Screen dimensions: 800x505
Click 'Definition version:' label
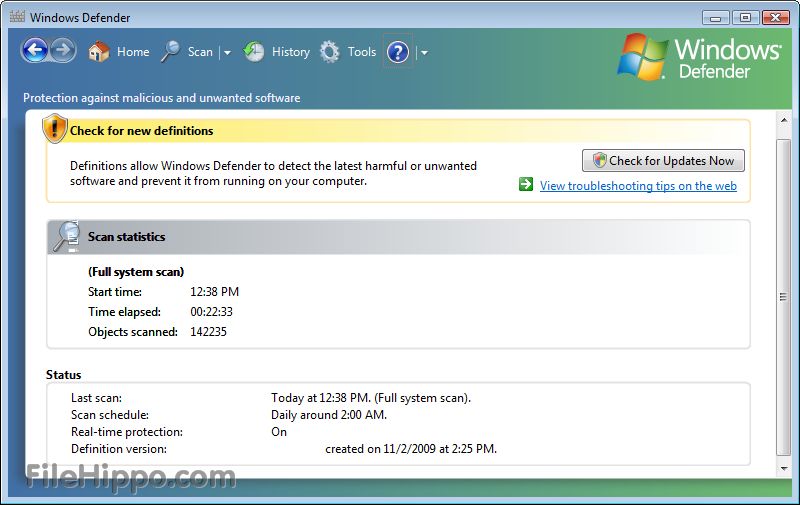coord(119,449)
